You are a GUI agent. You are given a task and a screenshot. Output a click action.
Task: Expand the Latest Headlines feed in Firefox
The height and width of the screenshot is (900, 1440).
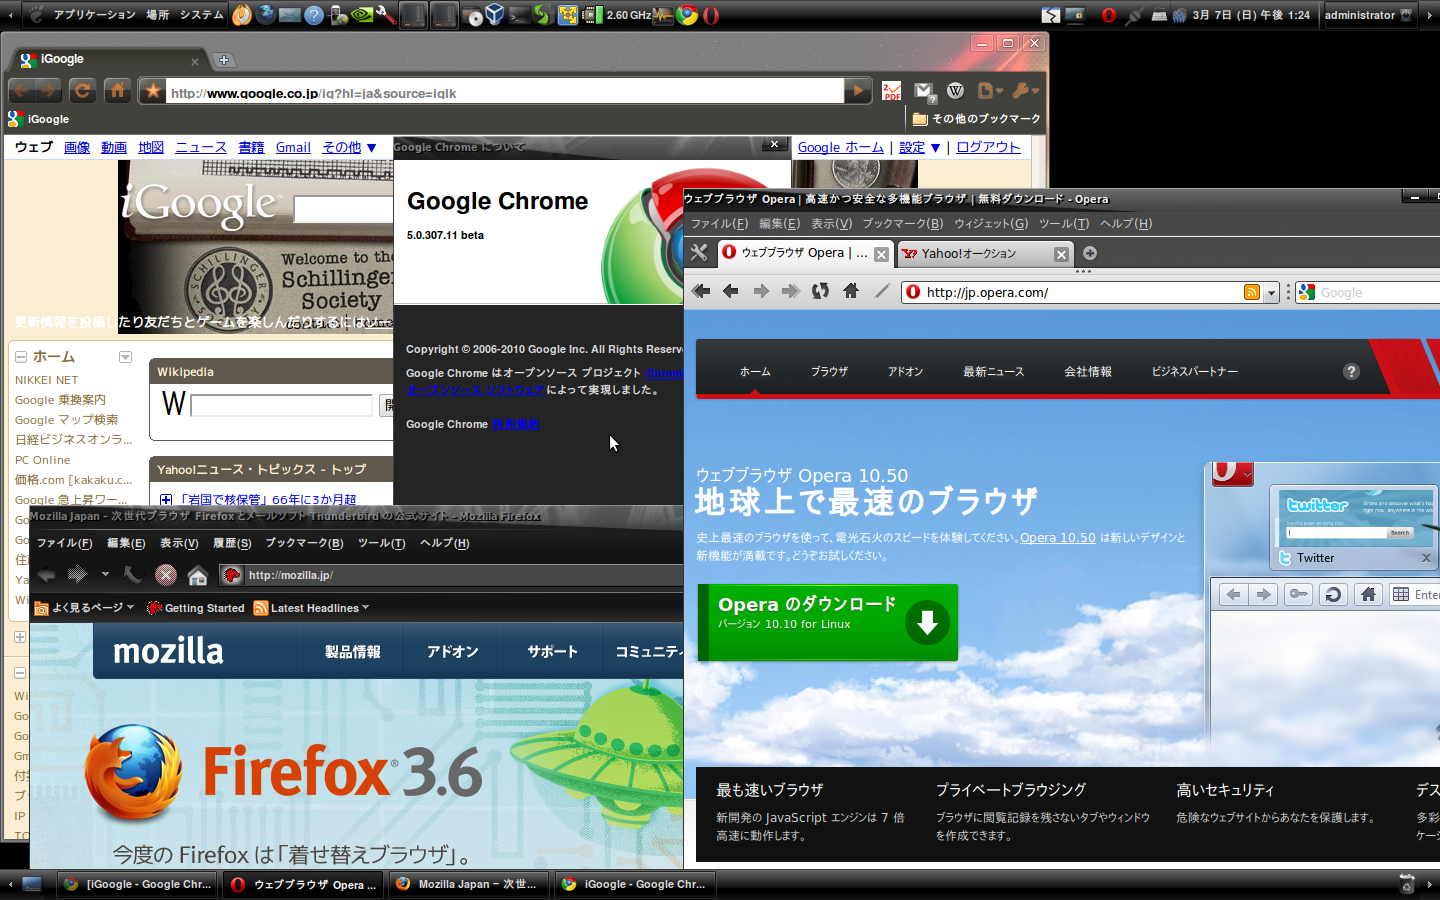(312, 608)
